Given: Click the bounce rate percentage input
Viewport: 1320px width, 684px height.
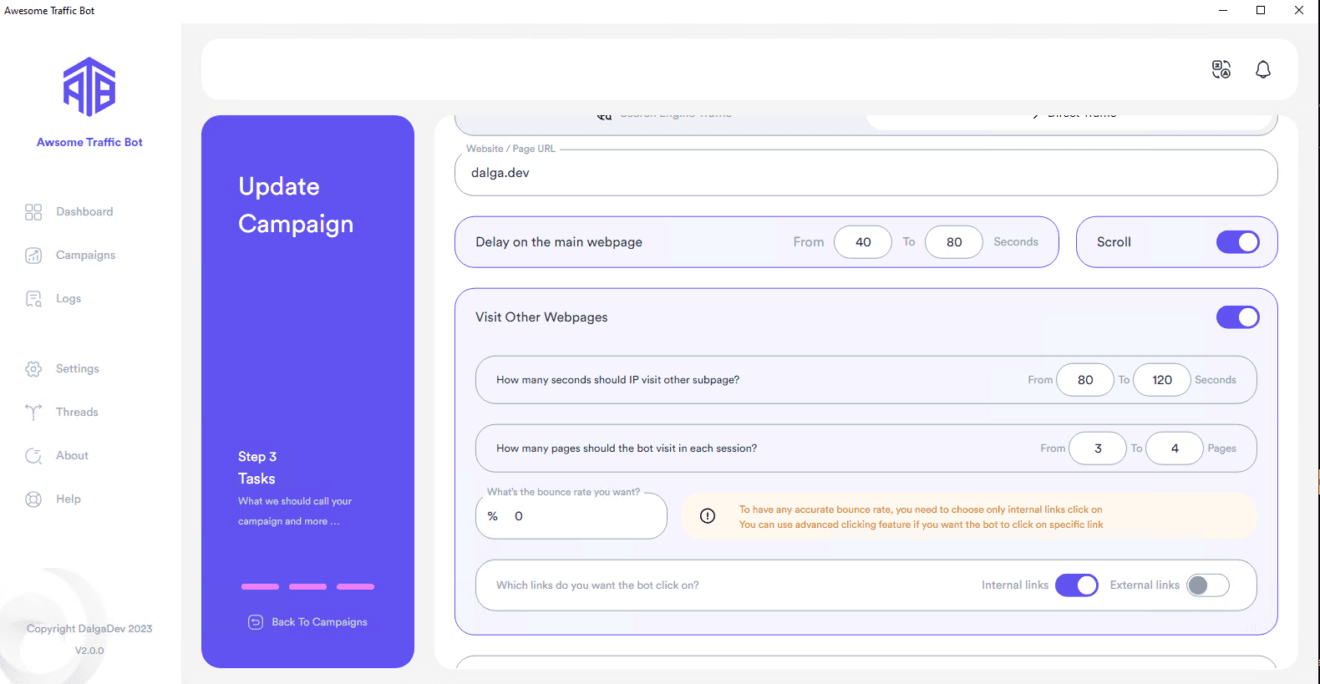Looking at the screenshot, I should (x=570, y=516).
